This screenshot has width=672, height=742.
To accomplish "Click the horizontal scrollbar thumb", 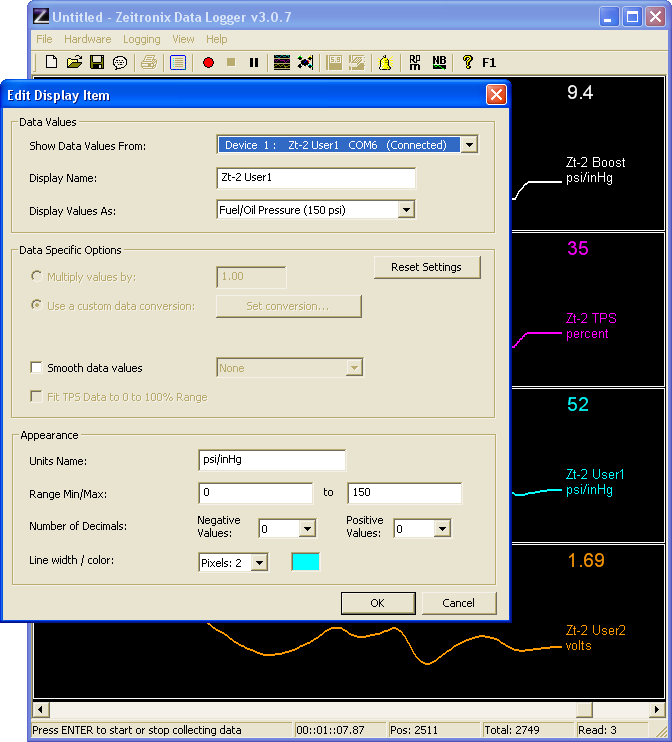I will (585, 709).
